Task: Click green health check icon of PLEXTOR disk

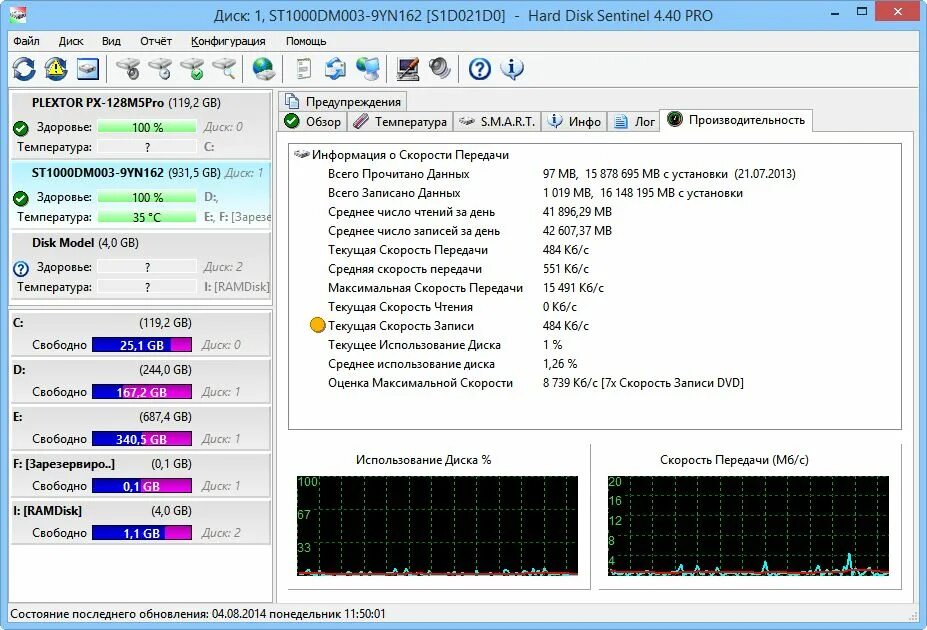Action: 21,128
